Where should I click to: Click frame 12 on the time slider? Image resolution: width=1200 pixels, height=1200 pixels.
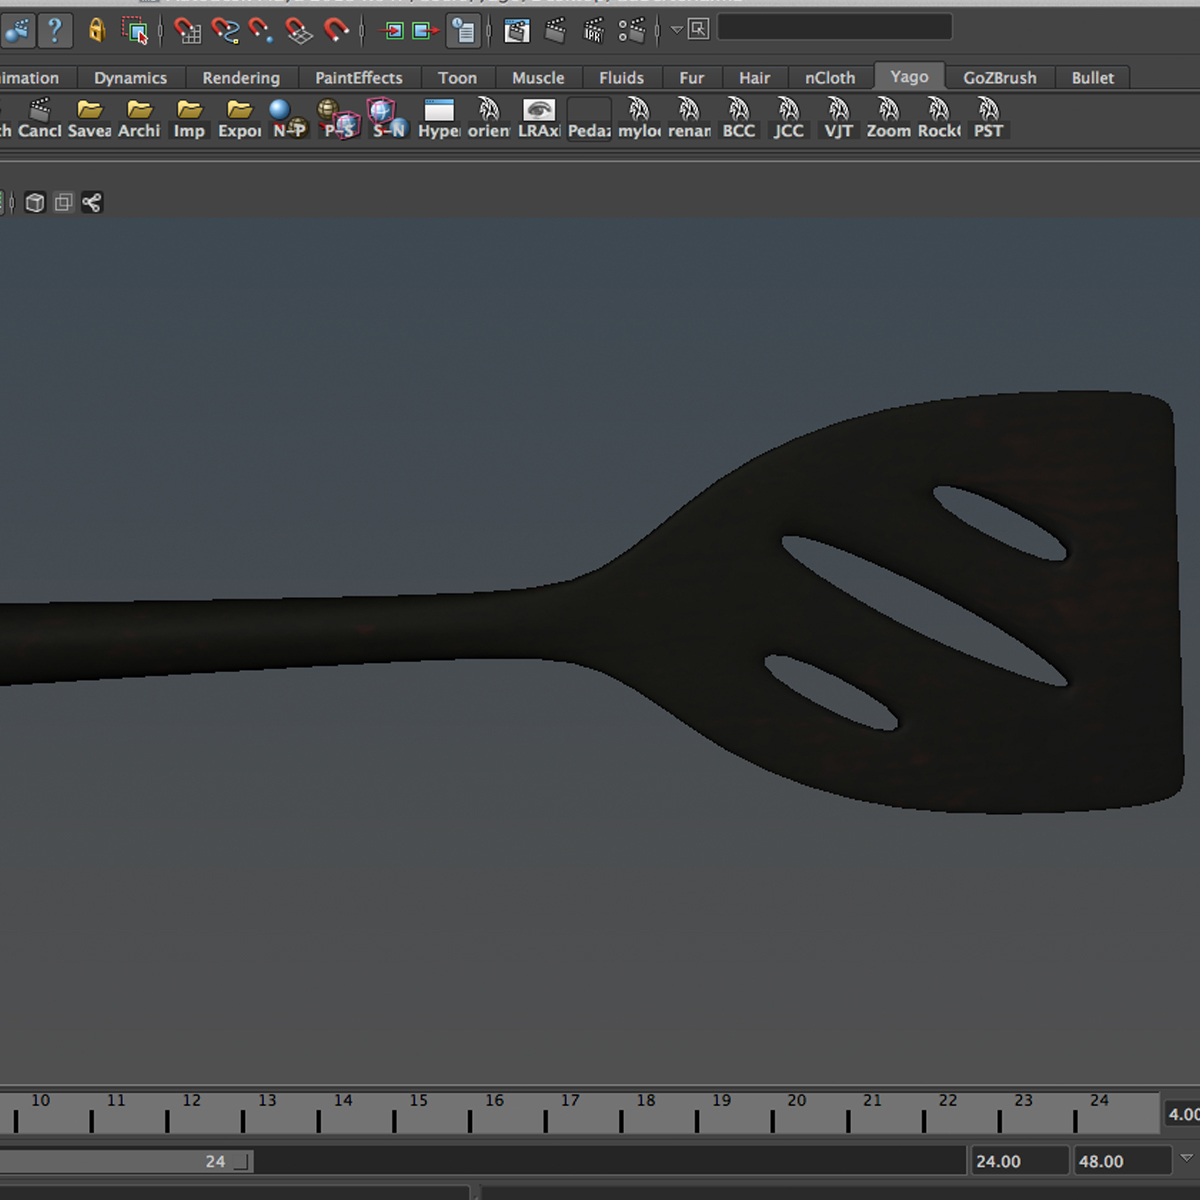click(x=192, y=1101)
